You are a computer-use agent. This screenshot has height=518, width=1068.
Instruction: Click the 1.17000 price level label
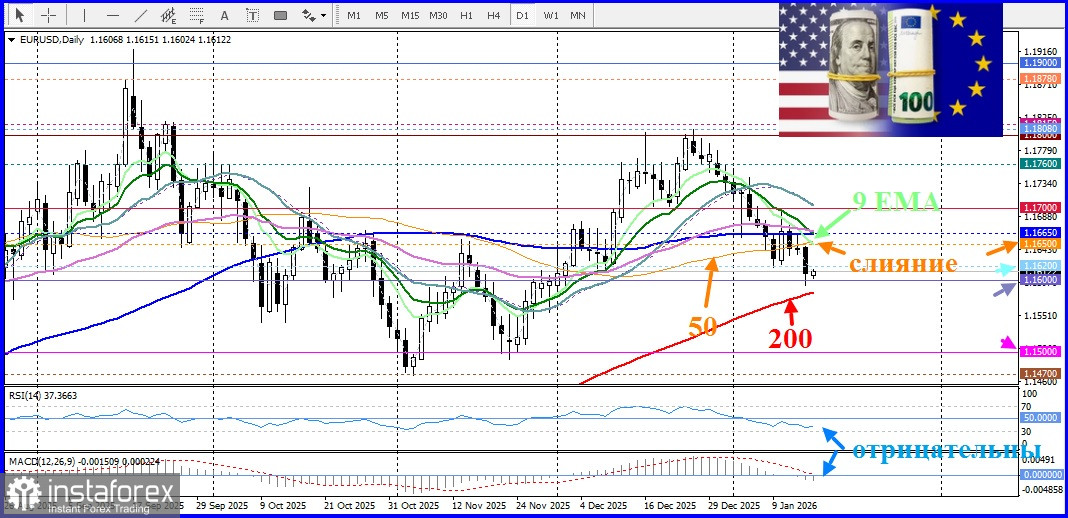[x=1040, y=207]
